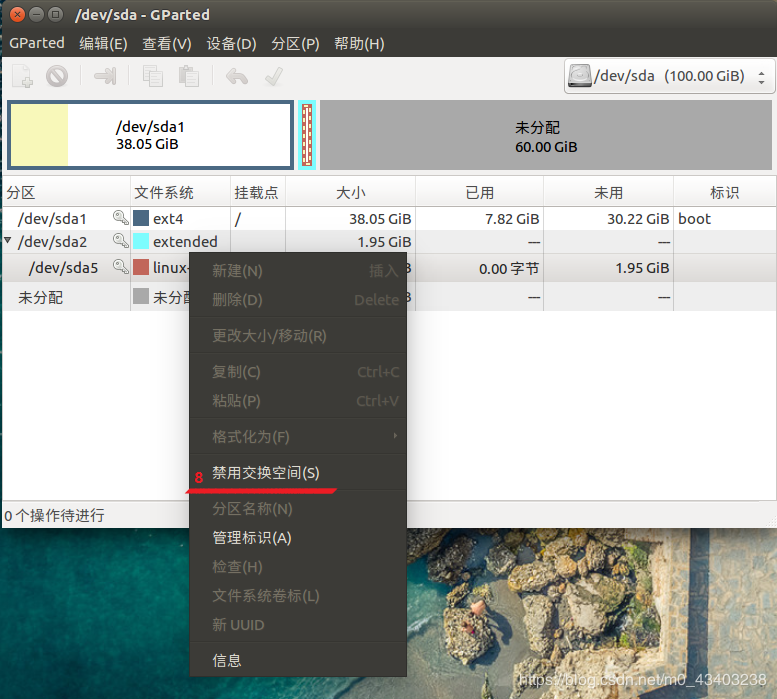The width and height of the screenshot is (777, 699).
Task: Click the resize/move toolbar arrow icon
Action: pos(105,76)
